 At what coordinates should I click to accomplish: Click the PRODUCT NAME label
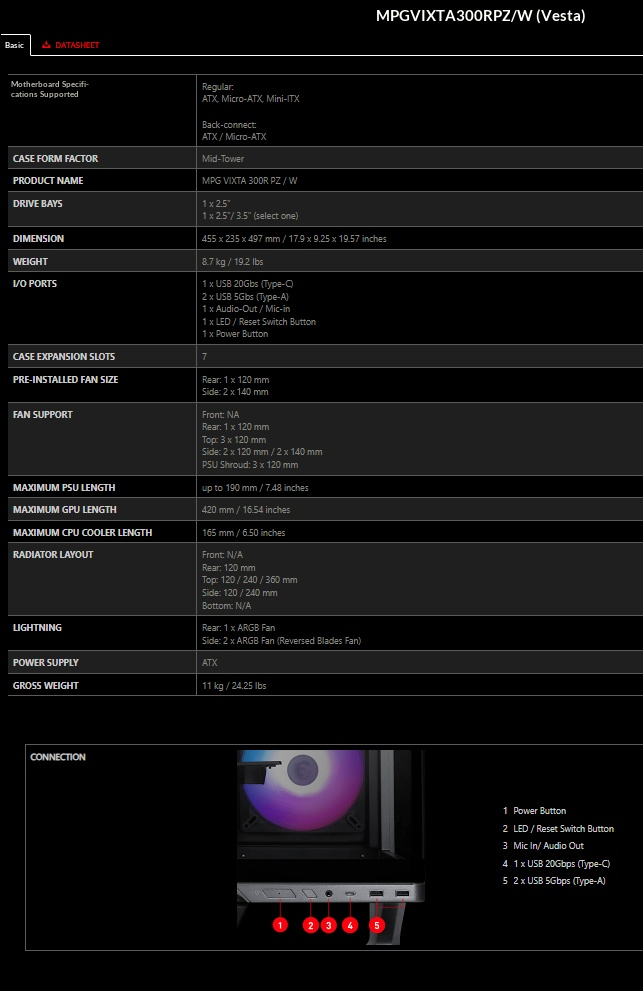click(x=48, y=181)
